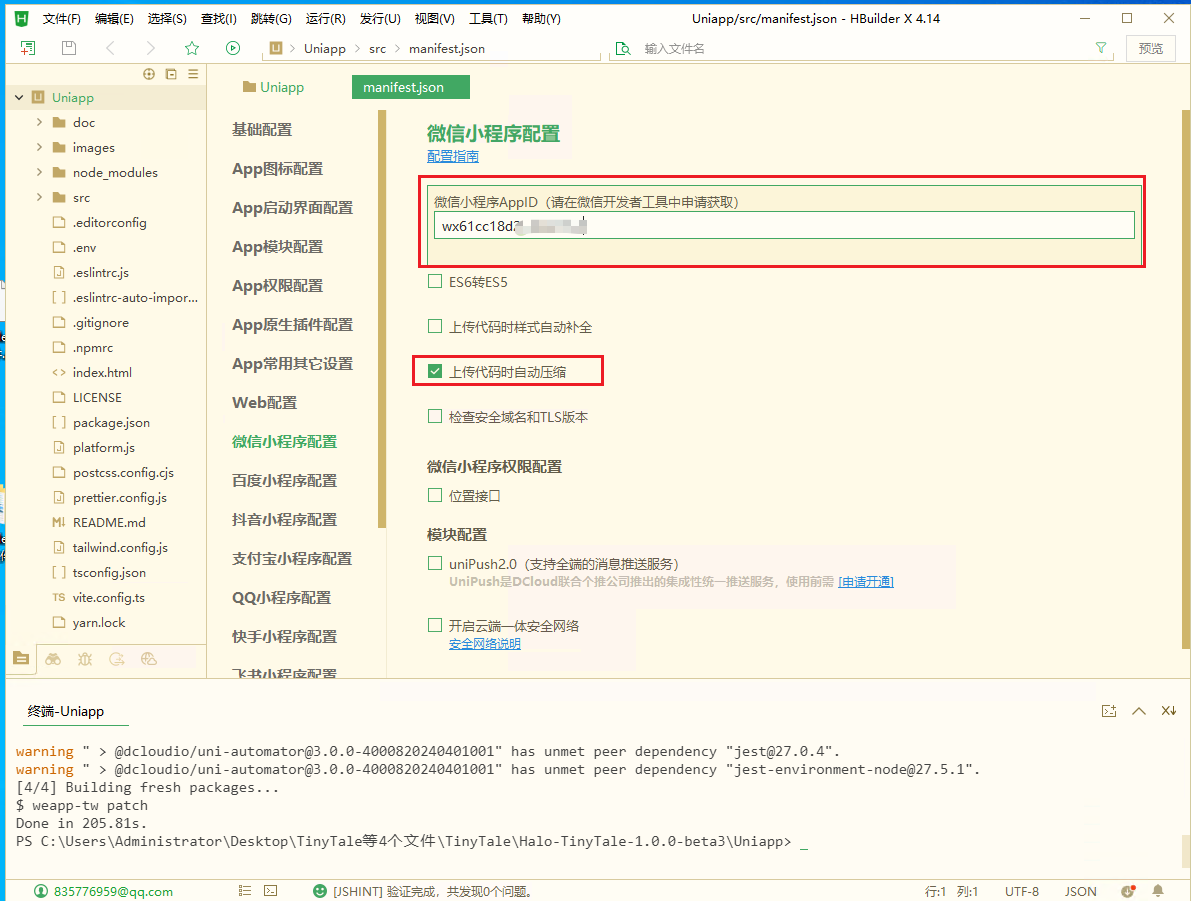Viewport: 1191px width, 901px height.
Task: Enable 检查安全域名和TLS版本 checkbox
Action: (x=435, y=416)
